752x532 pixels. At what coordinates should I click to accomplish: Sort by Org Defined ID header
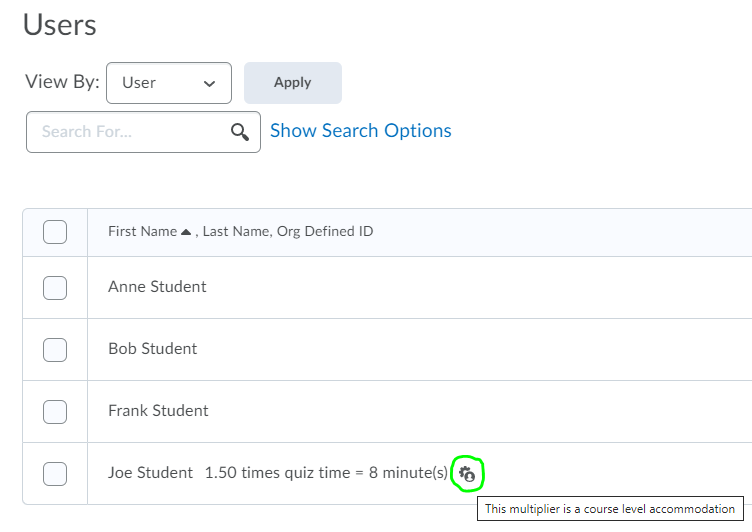click(325, 231)
